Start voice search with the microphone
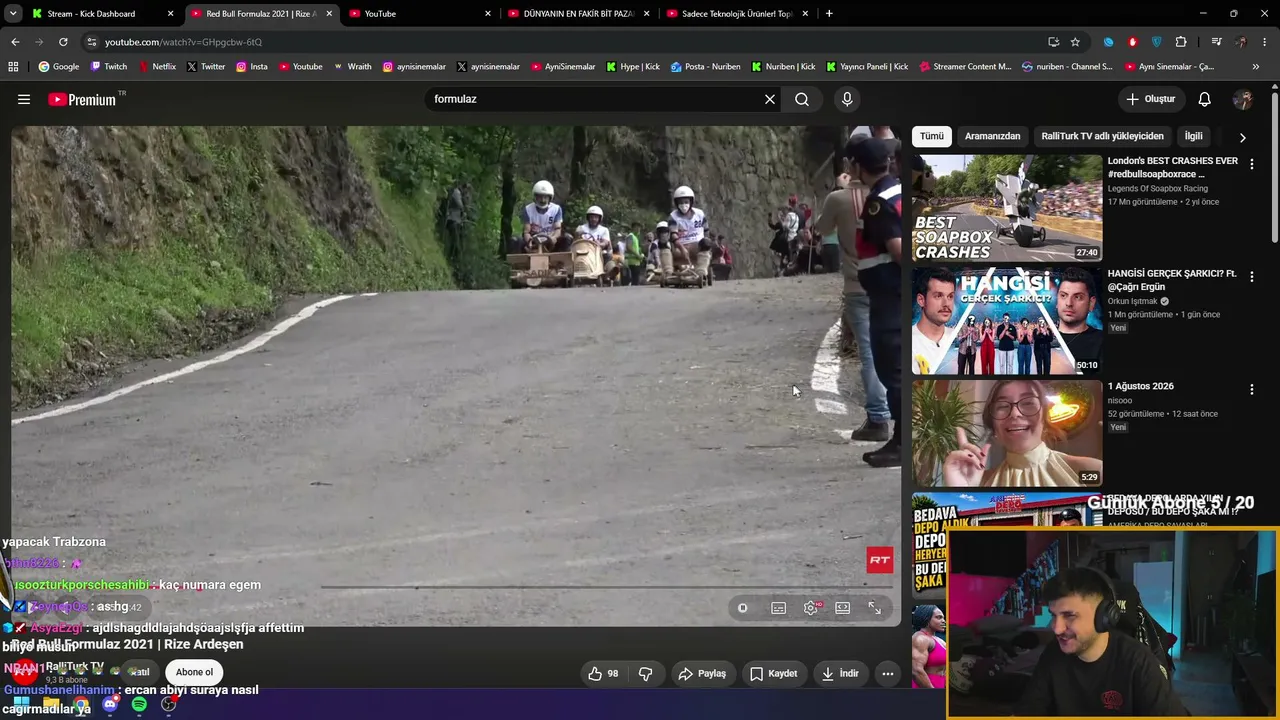This screenshot has width=1280, height=720. pyautogui.click(x=847, y=99)
